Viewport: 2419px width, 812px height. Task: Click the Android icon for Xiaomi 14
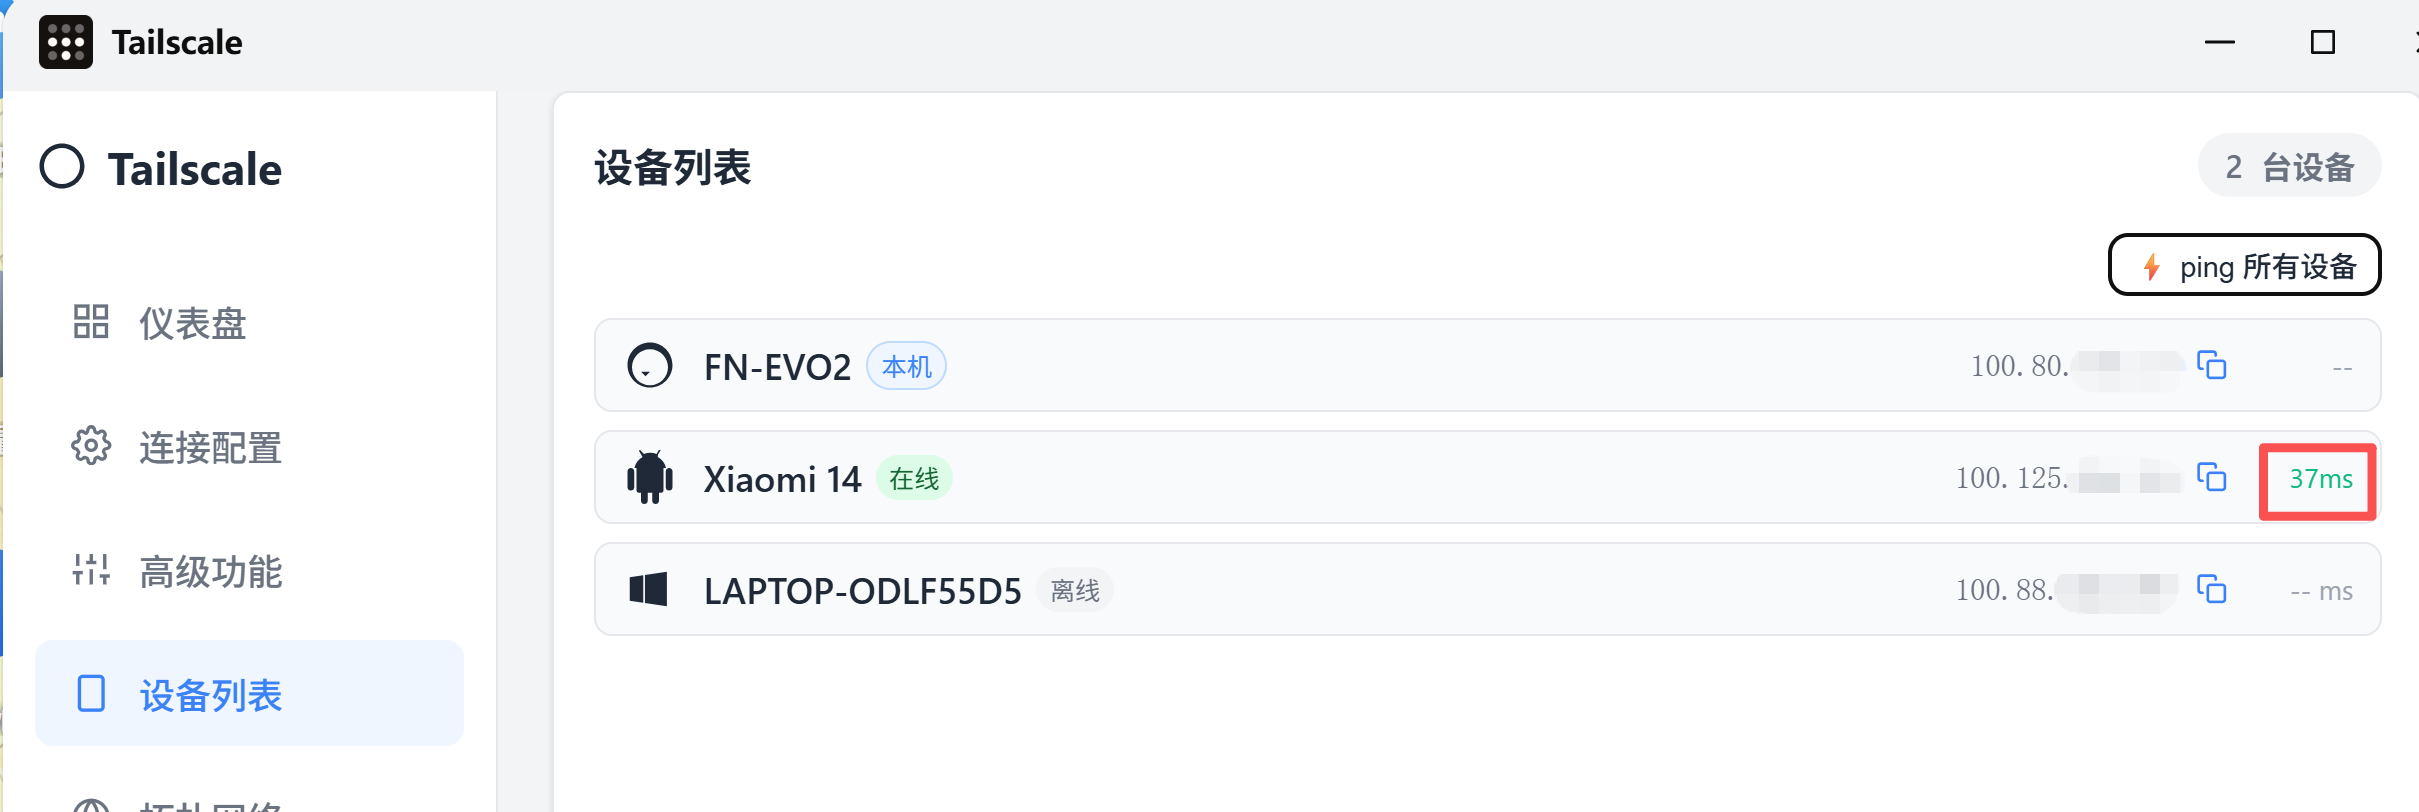point(649,477)
